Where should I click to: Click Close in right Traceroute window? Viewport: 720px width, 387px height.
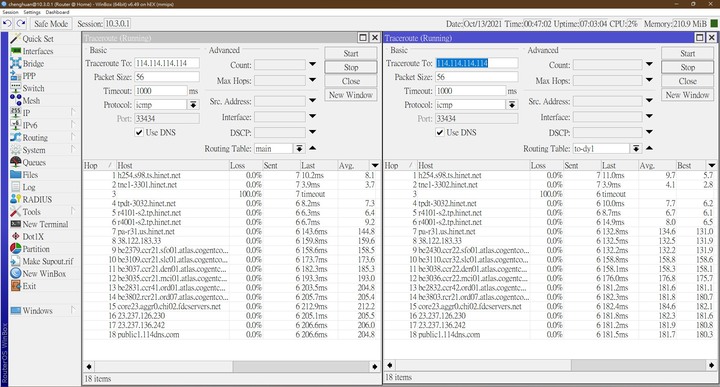(687, 81)
